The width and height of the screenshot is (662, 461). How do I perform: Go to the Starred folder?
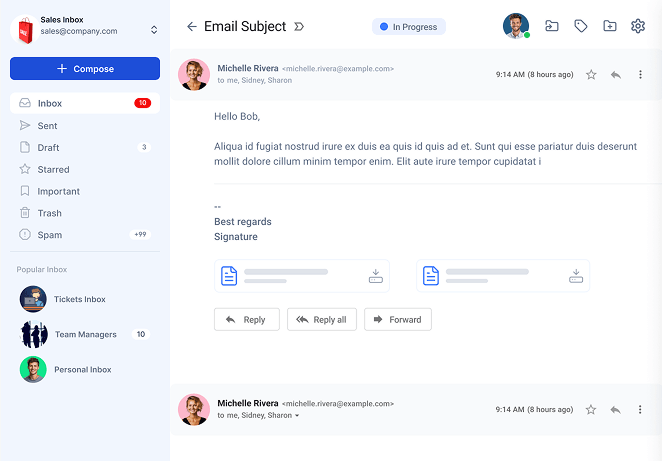53,170
